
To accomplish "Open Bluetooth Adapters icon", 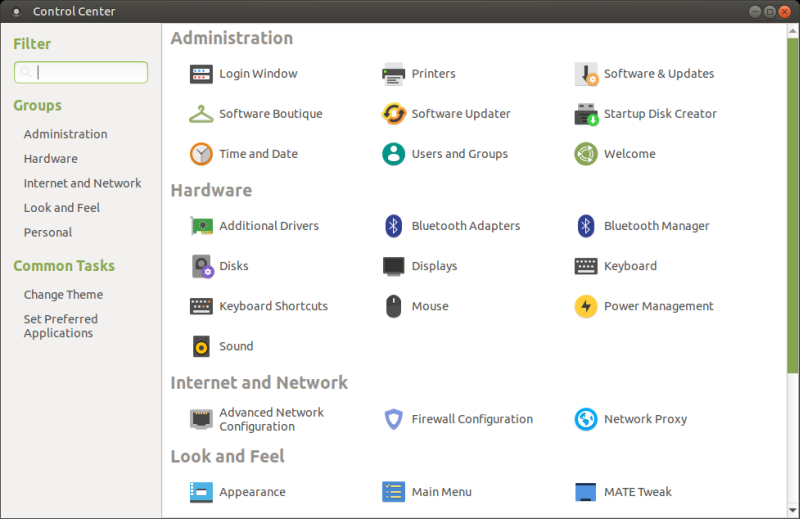I will 393,226.
